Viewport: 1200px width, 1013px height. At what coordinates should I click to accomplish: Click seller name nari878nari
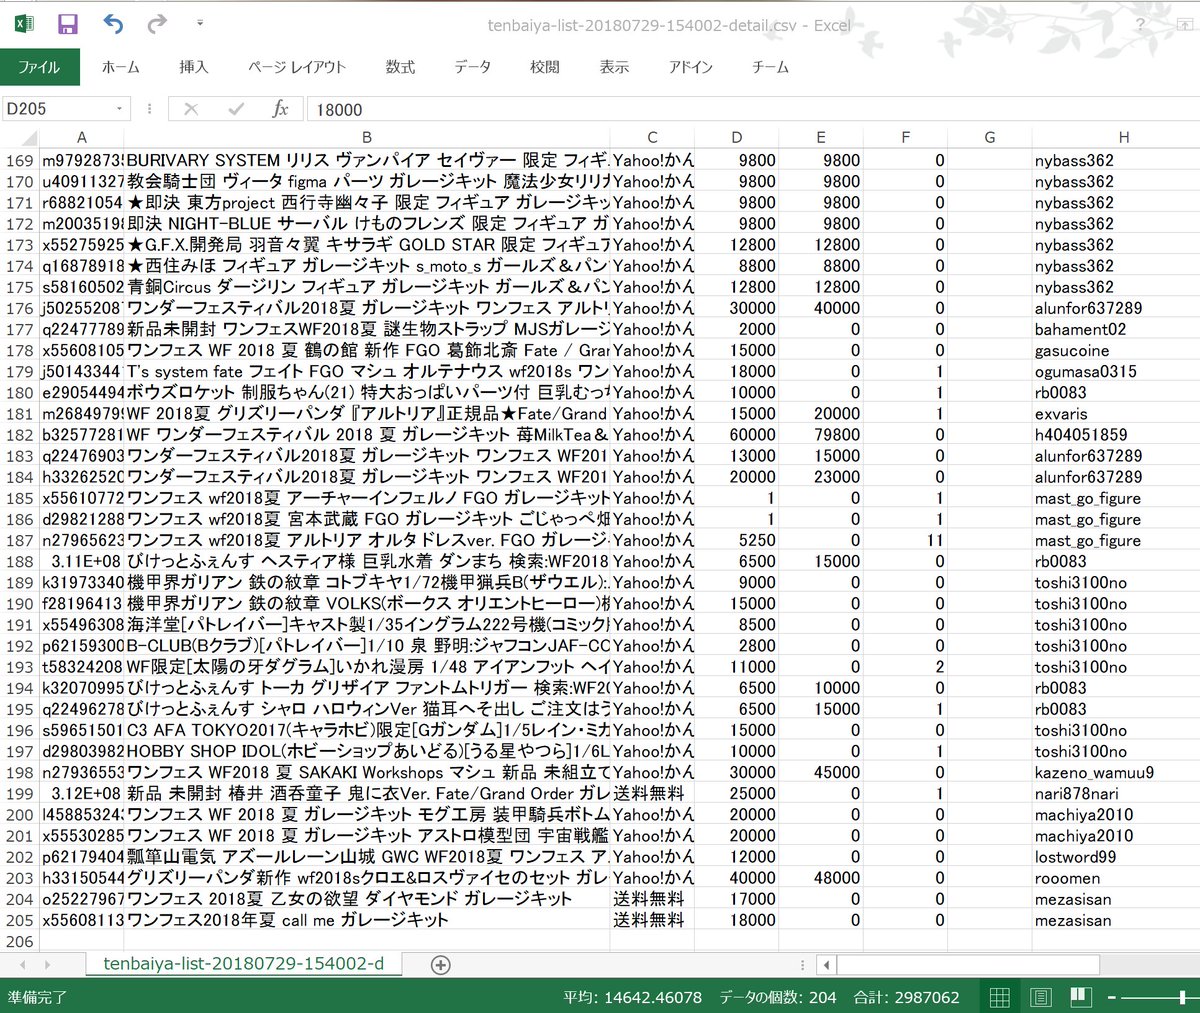pyautogui.click(x=1076, y=793)
